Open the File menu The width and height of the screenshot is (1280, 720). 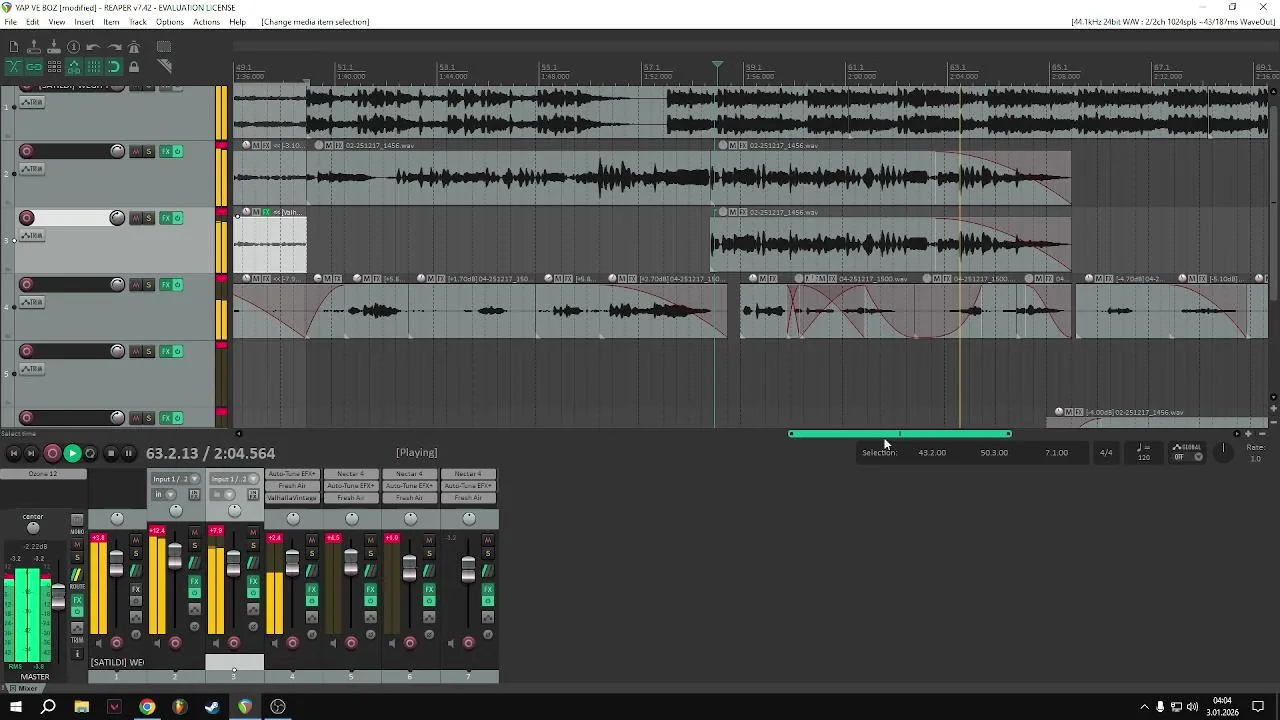(10, 22)
